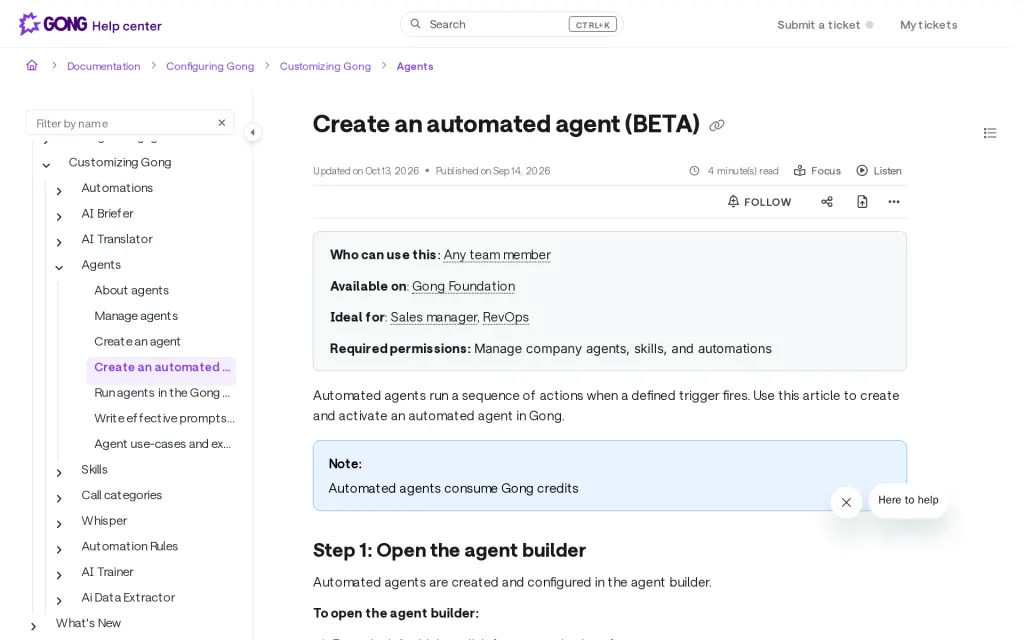Open the Manage agents article
Viewport: 1024px width, 640px height.
point(136,315)
